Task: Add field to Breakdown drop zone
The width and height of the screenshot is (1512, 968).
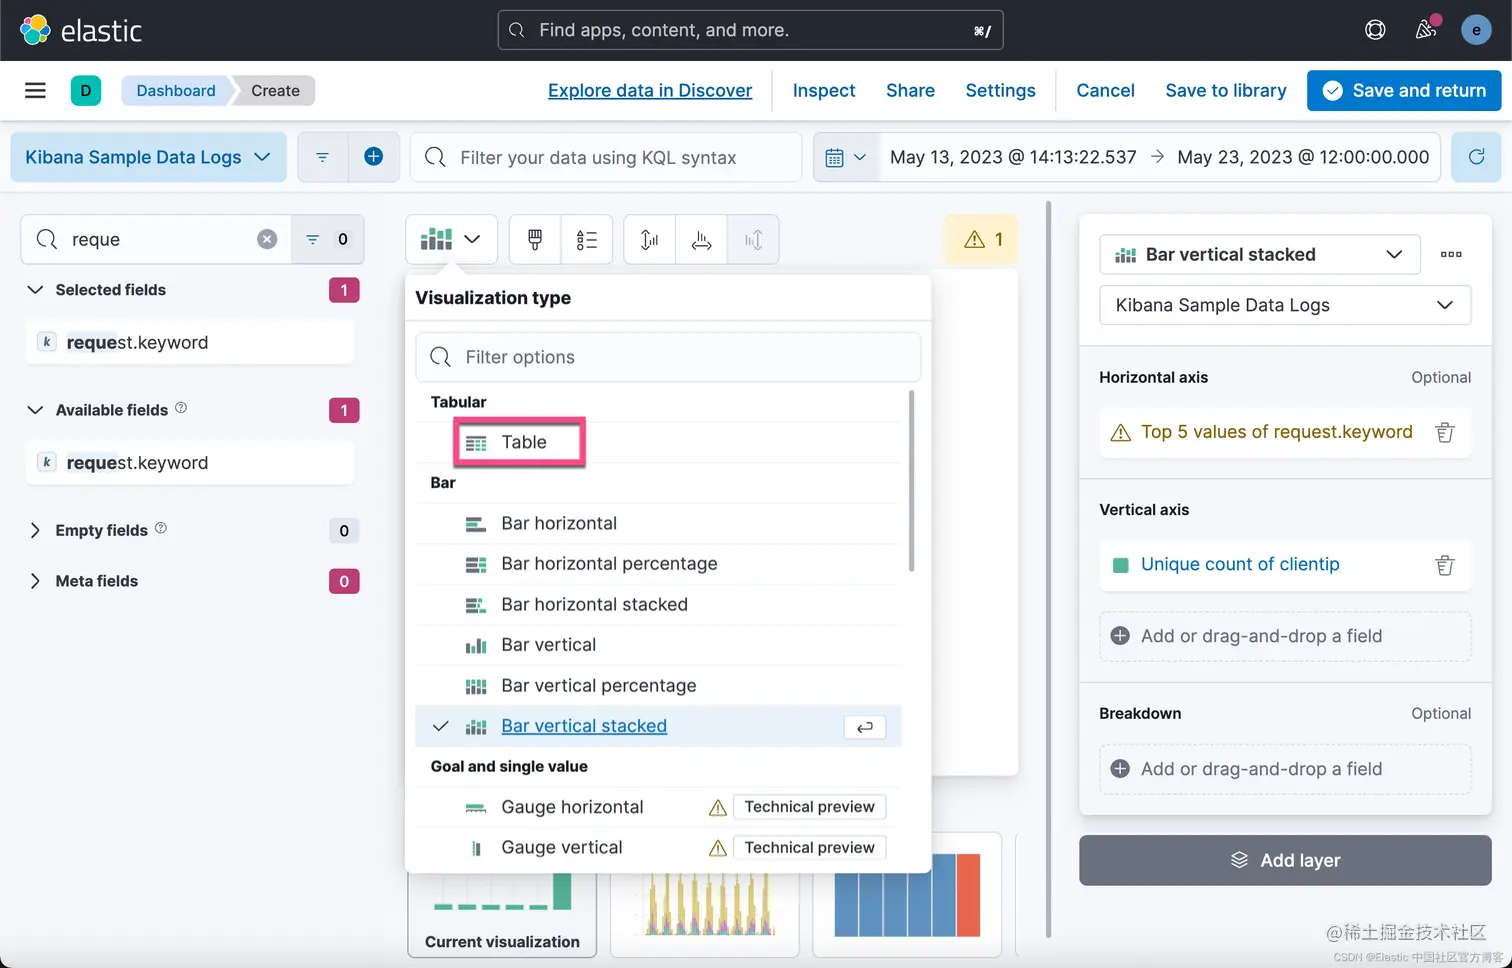Action: (1285, 769)
